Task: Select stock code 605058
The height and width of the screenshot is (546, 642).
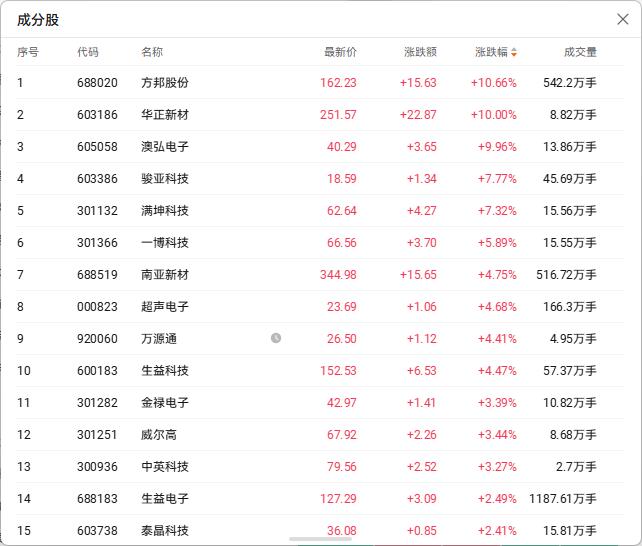Action: click(x=97, y=147)
